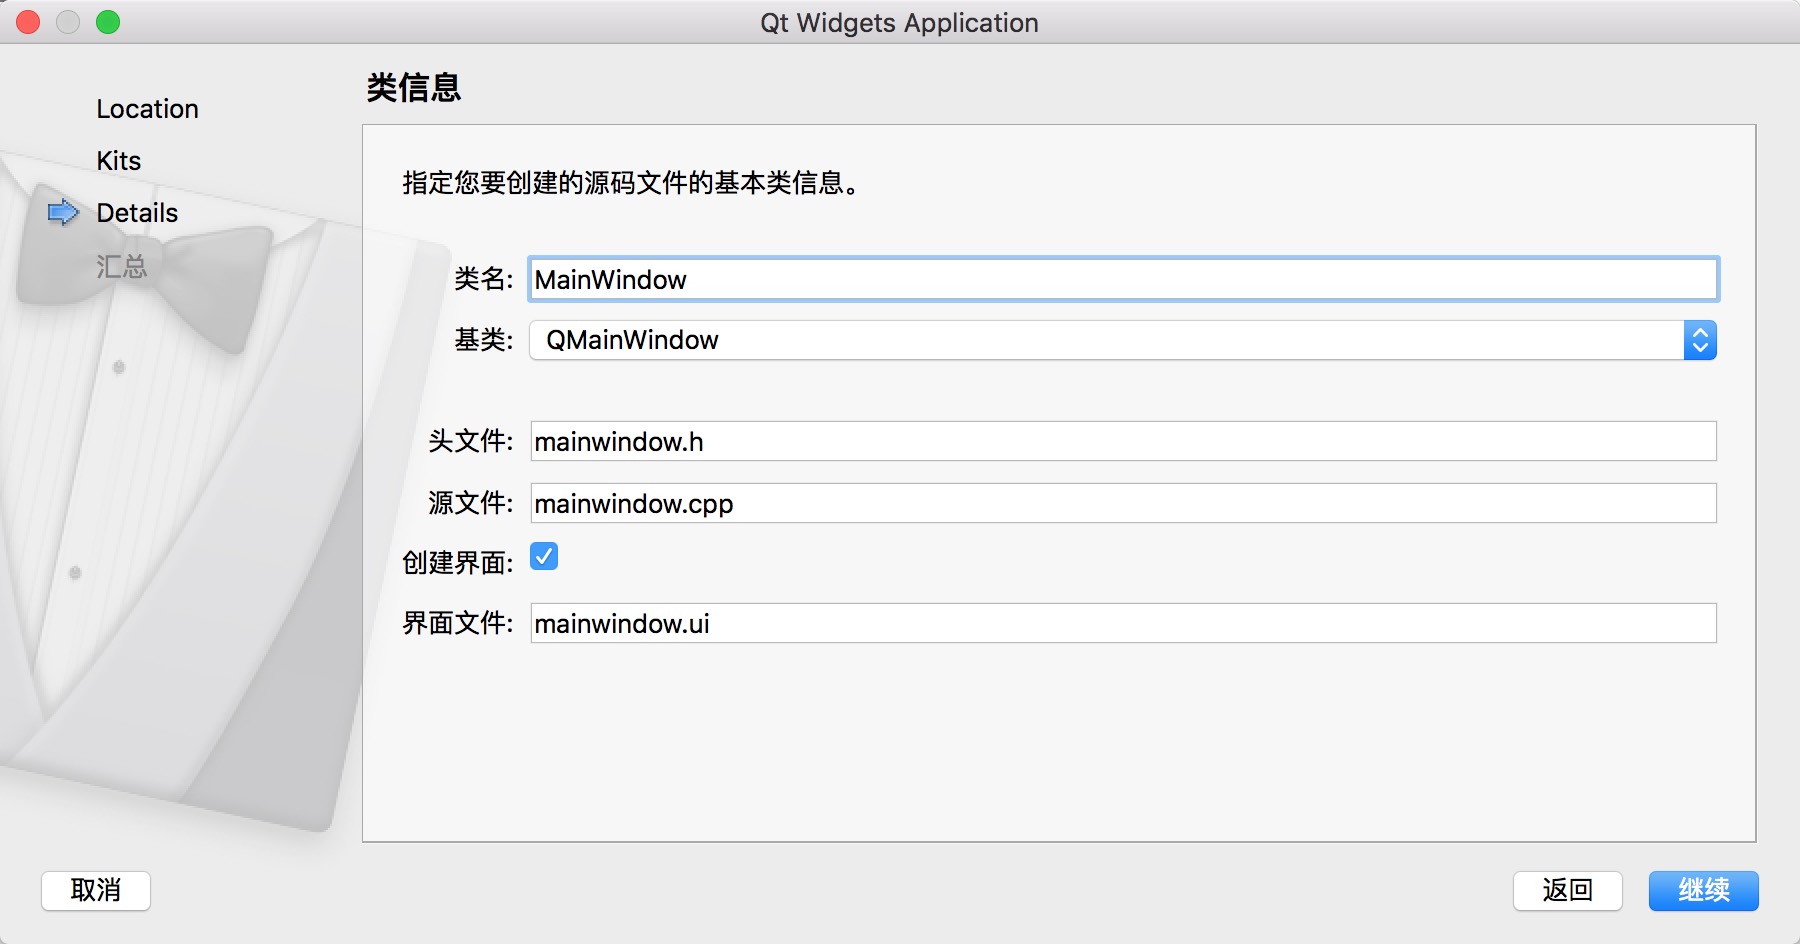Click the 头文件 label
The image size is (1800, 944).
tap(470, 441)
